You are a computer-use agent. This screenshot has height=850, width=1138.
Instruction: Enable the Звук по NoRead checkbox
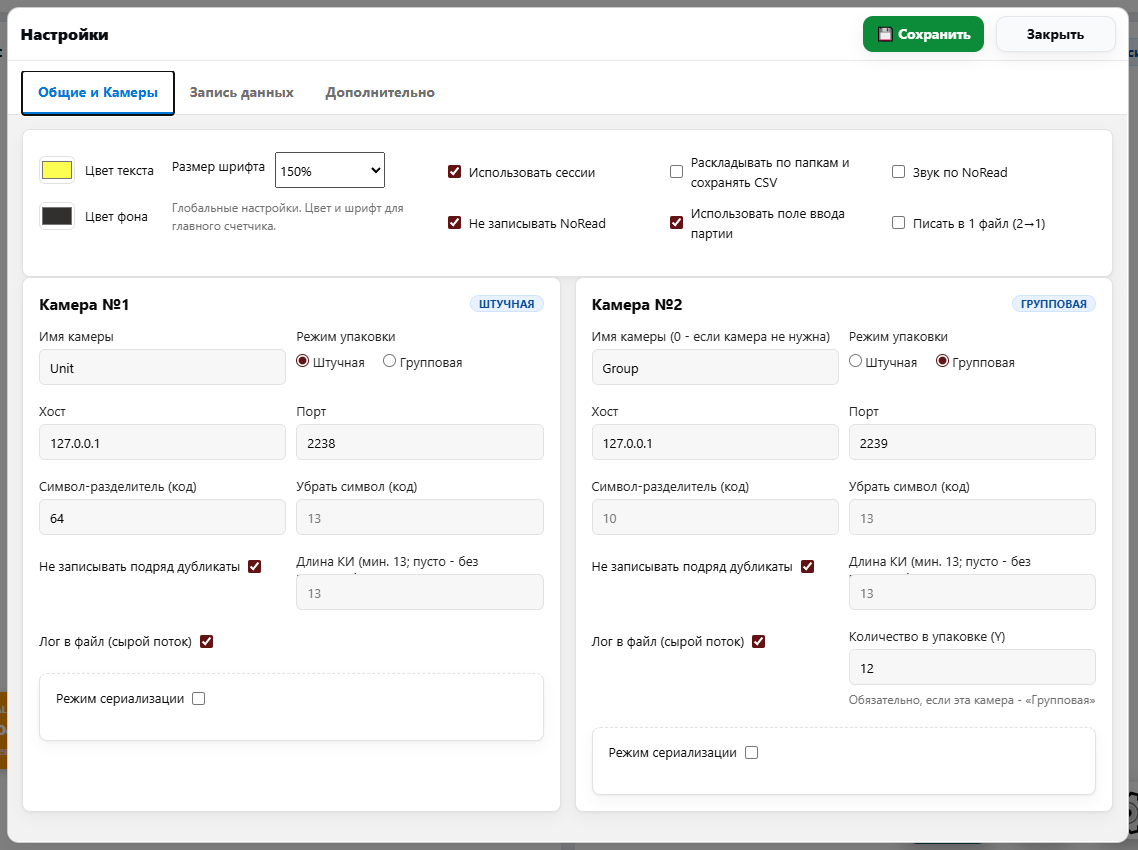click(898, 172)
